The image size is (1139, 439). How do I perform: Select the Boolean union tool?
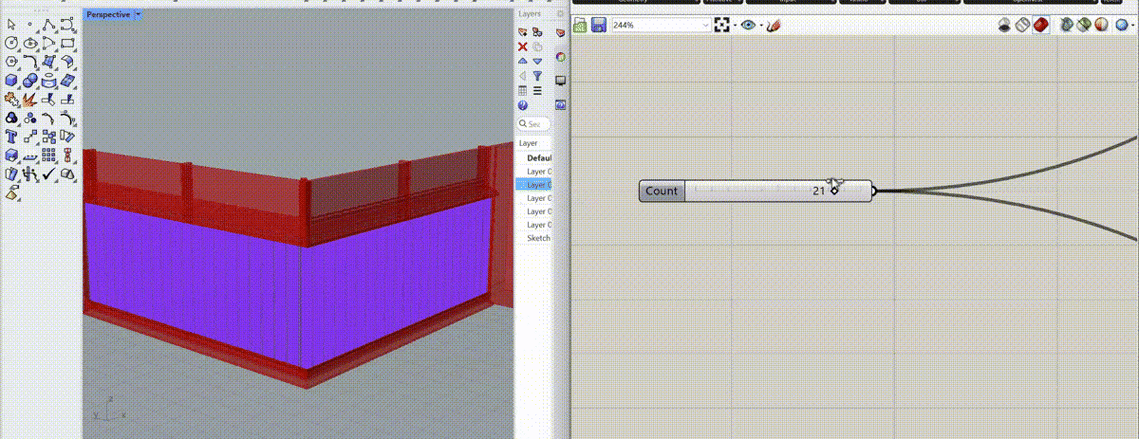click(30, 81)
